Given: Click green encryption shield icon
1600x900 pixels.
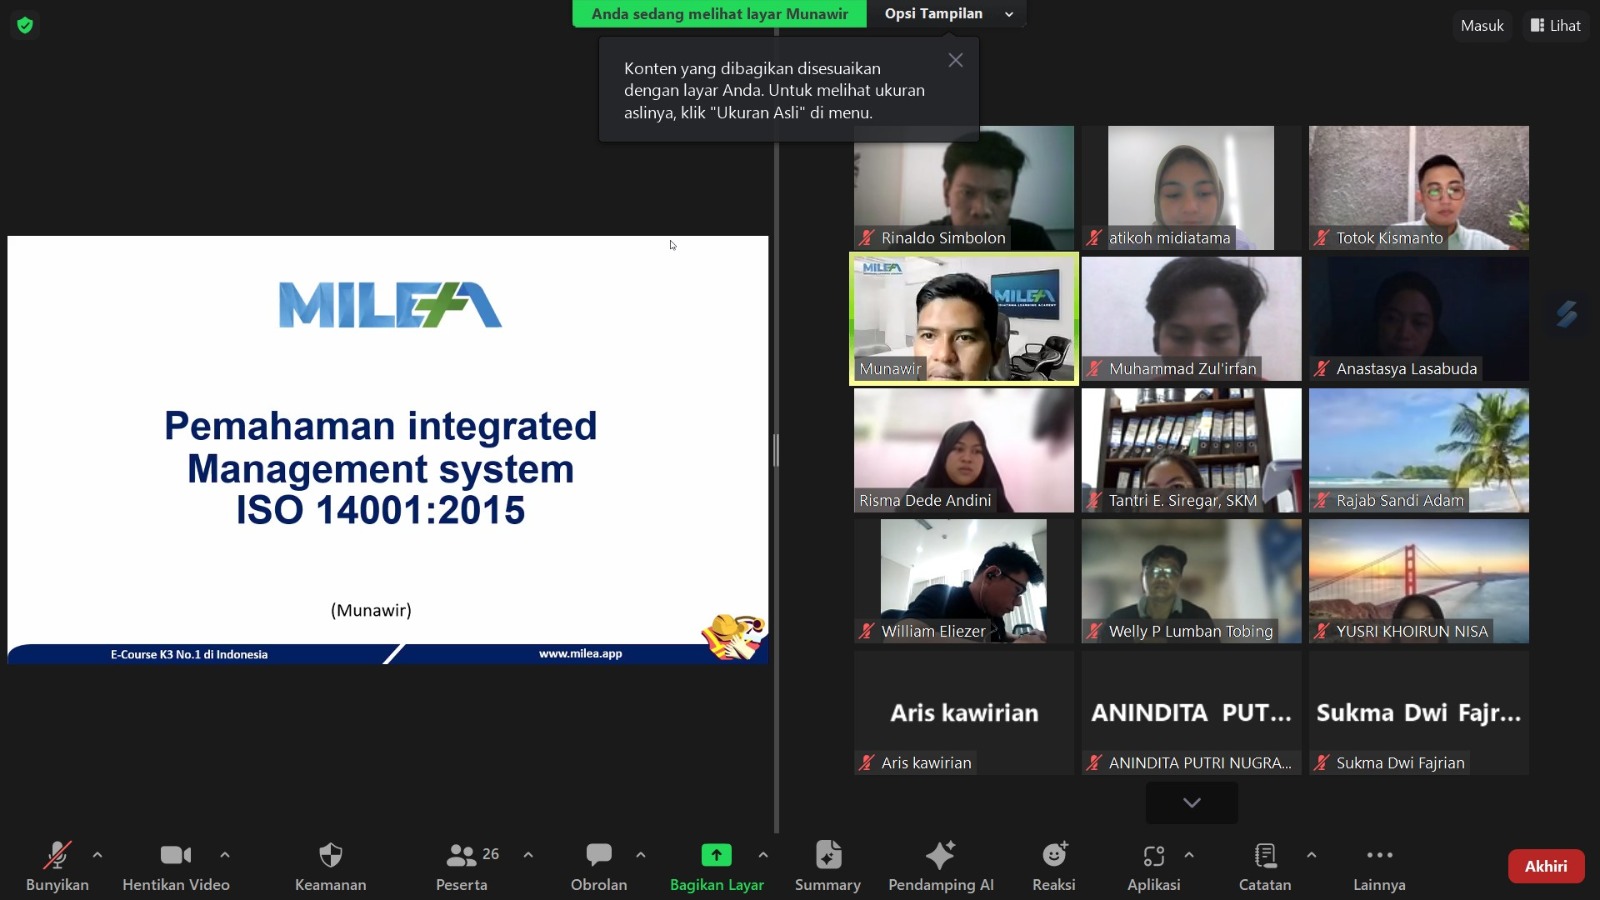Looking at the screenshot, I should pos(25,25).
